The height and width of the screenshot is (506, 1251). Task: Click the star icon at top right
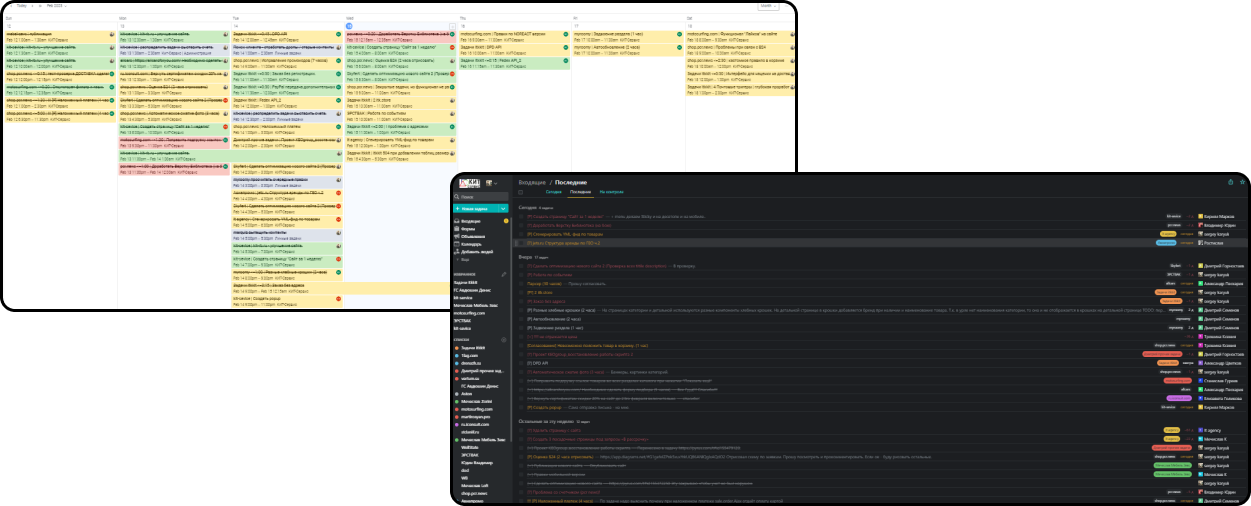point(1242,182)
